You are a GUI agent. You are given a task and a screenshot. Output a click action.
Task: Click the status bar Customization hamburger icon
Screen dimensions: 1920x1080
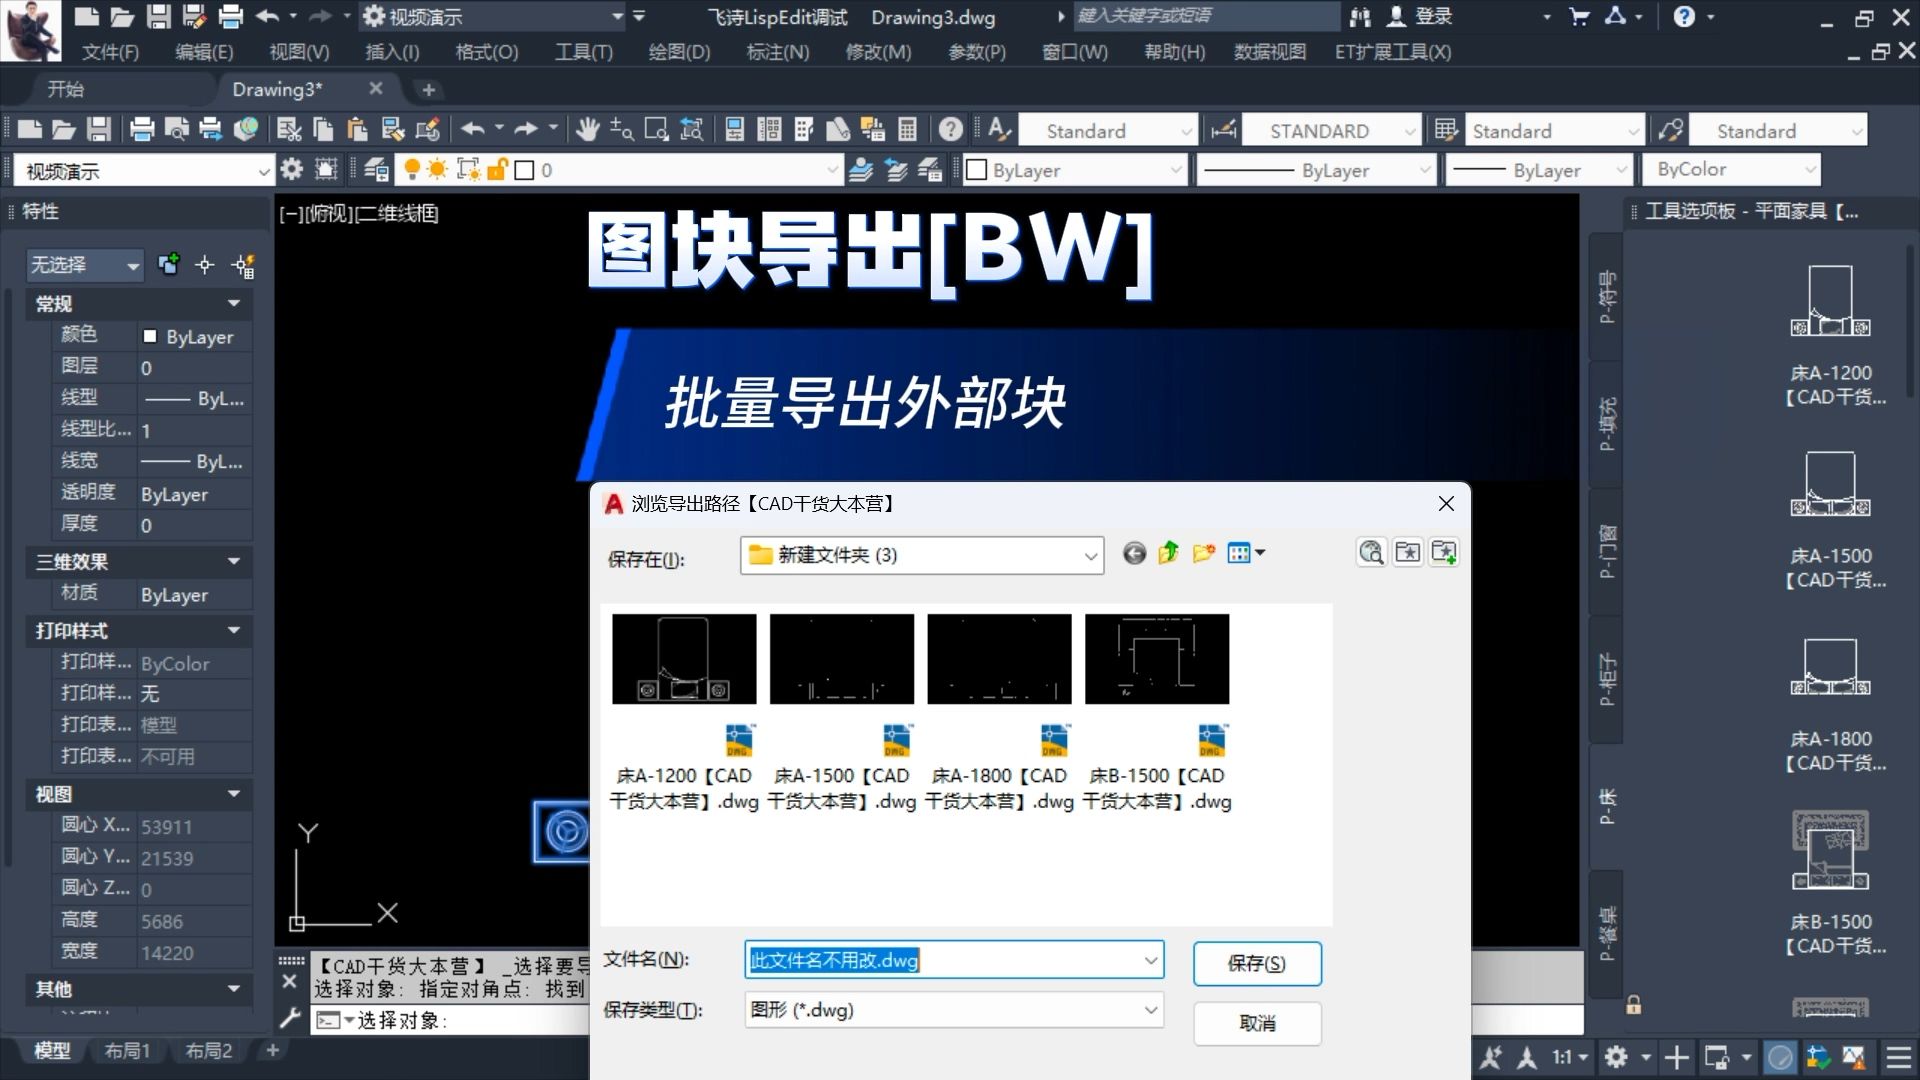[1898, 1057]
